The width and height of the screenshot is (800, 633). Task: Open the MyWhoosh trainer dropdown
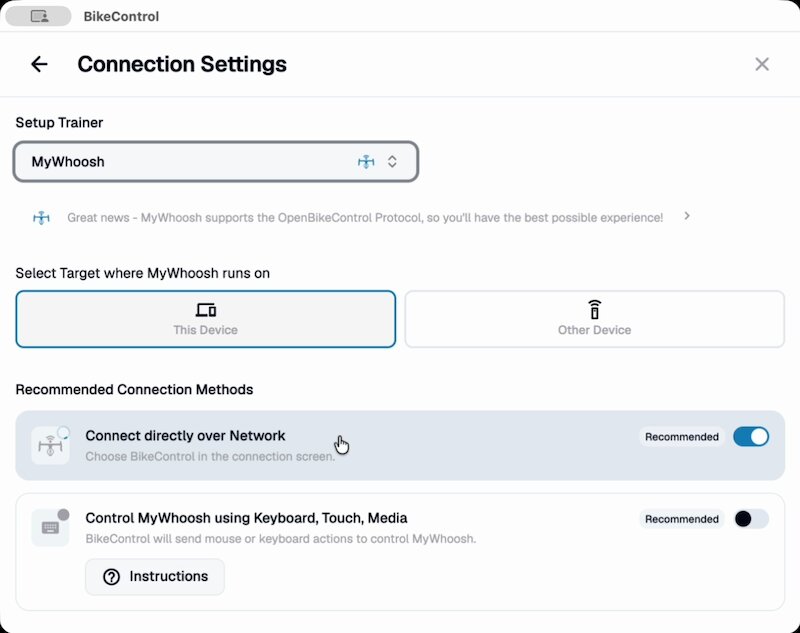[216, 162]
